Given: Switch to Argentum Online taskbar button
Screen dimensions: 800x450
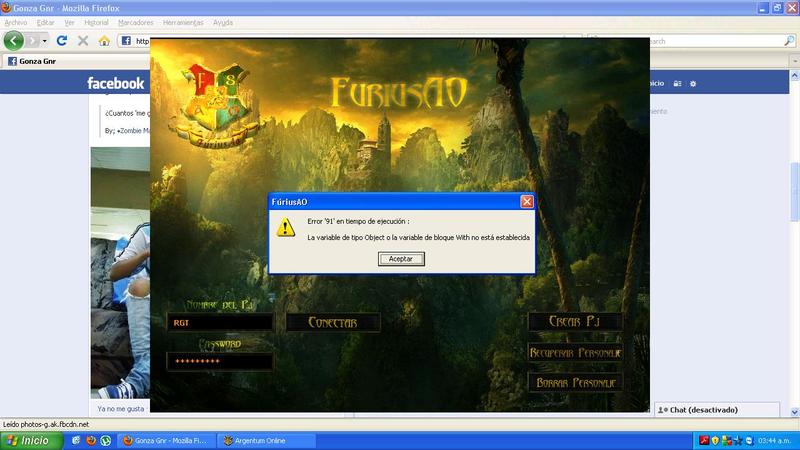Looking at the screenshot, I should click(266, 440).
